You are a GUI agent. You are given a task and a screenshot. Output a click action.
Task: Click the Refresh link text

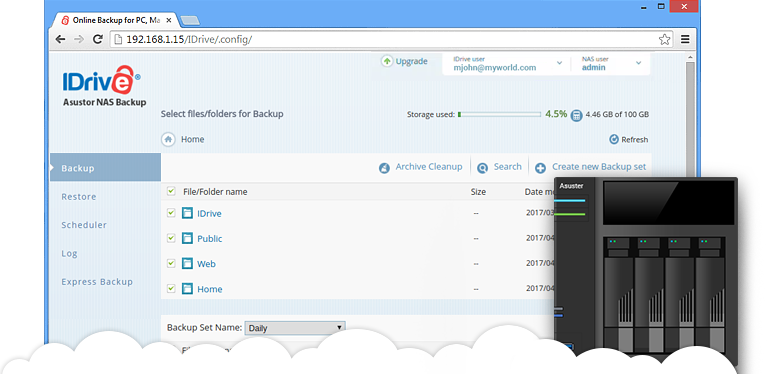tap(635, 140)
